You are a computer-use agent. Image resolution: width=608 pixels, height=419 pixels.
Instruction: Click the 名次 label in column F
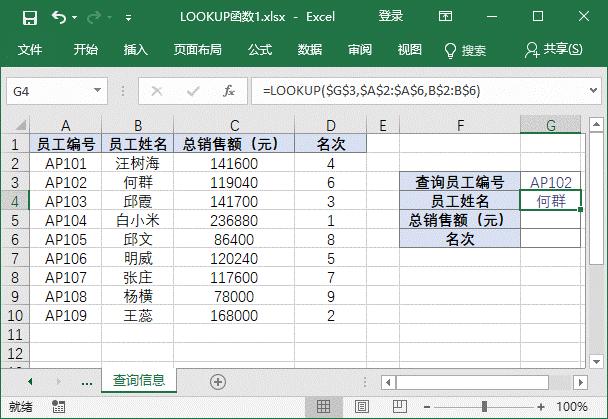coord(460,239)
